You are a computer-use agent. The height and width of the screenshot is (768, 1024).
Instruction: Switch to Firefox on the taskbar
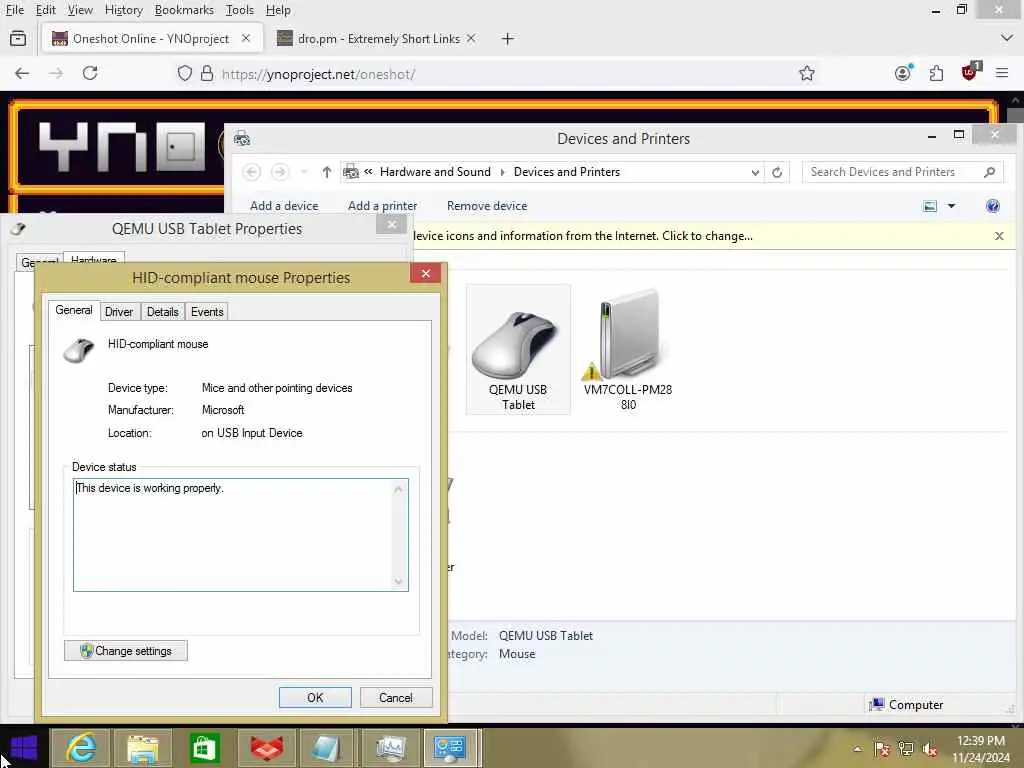tap(266, 748)
